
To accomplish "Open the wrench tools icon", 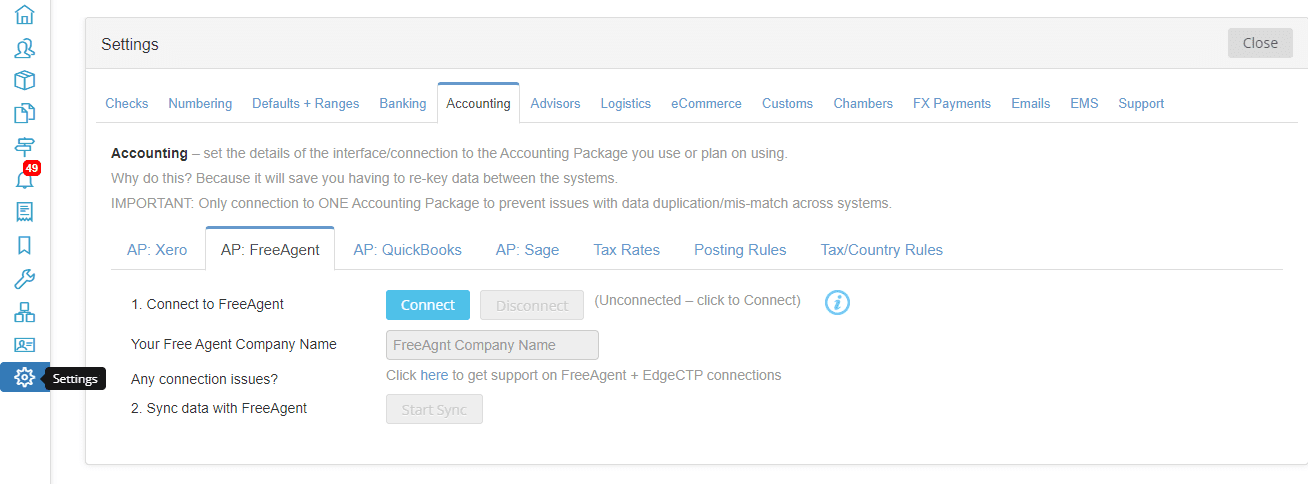I will (24, 278).
